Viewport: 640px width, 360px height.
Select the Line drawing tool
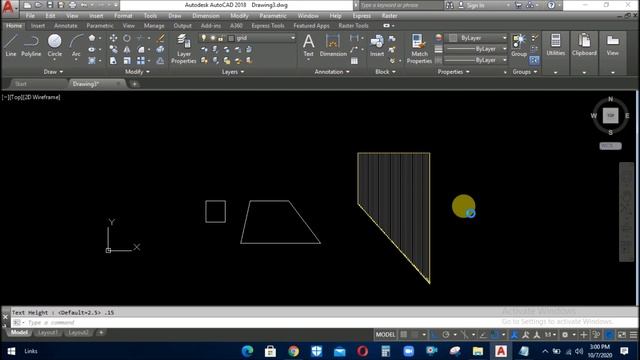(x=11, y=45)
